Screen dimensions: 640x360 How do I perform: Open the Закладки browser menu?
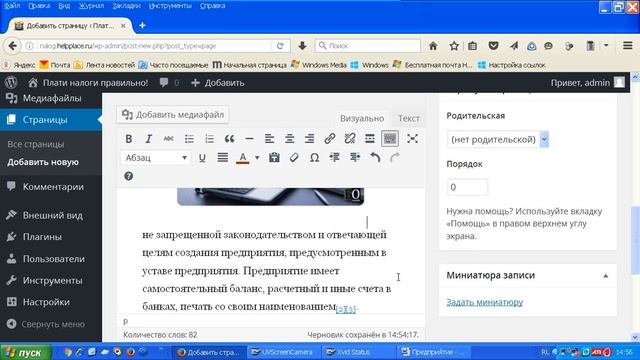[127, 6]
